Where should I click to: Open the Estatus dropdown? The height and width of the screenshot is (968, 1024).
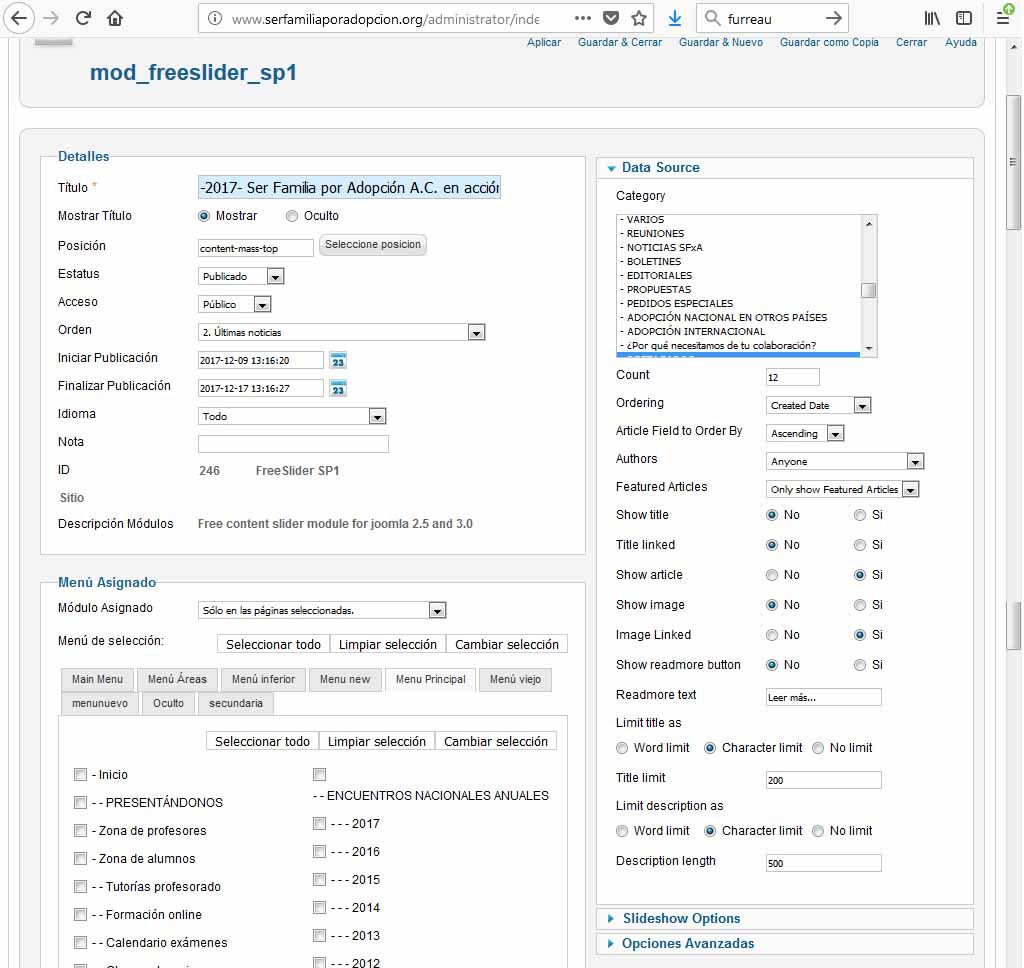(241, 276)
